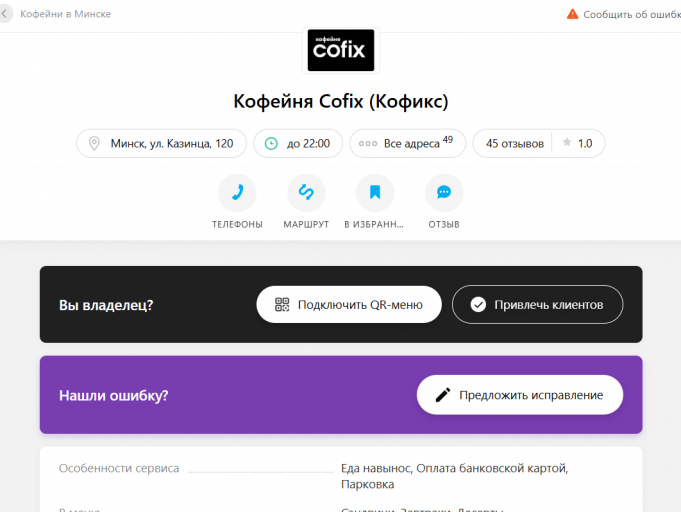
Task: Open address 'Минск, ул. Казинца, 120'
Action: pos(162,143)
